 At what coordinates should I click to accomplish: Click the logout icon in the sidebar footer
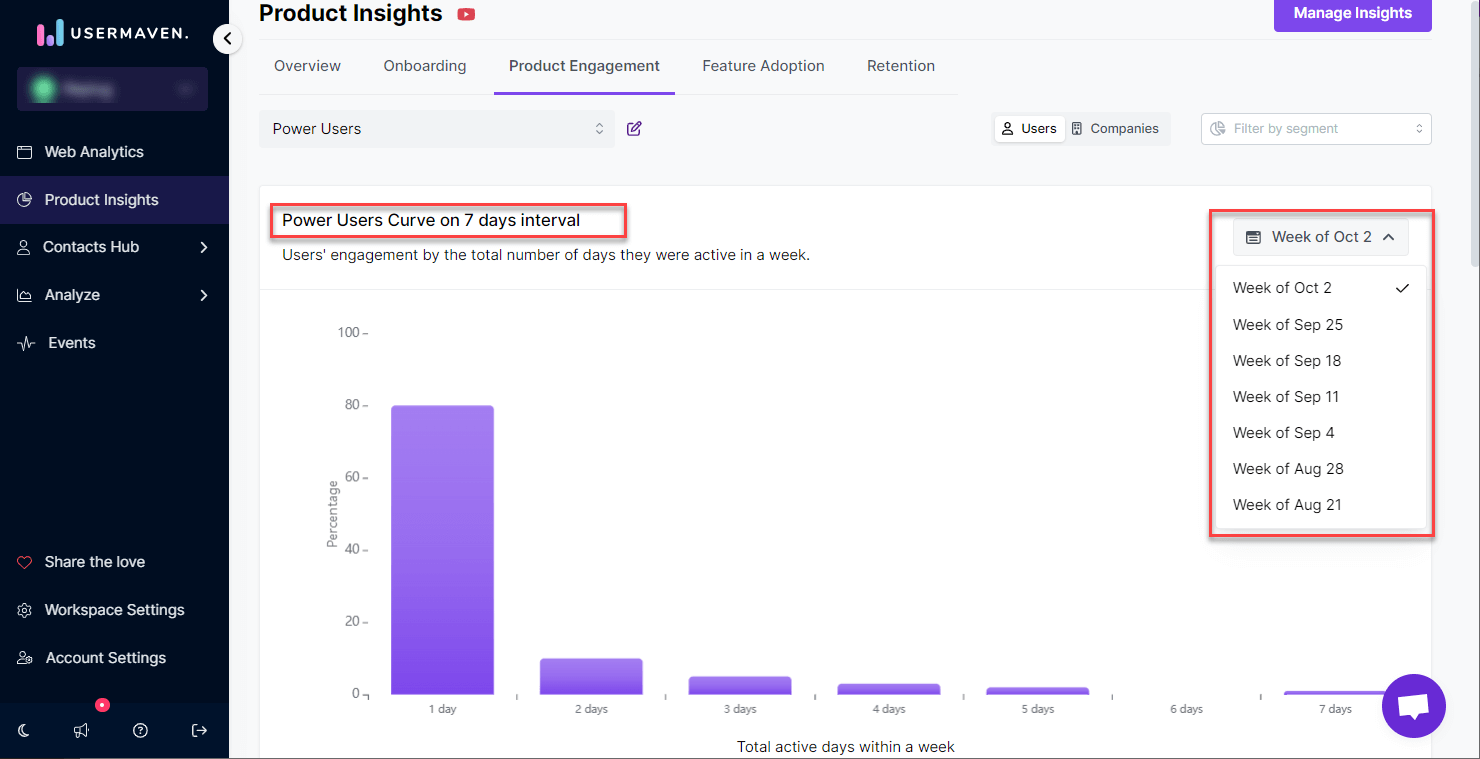(199, 731)
